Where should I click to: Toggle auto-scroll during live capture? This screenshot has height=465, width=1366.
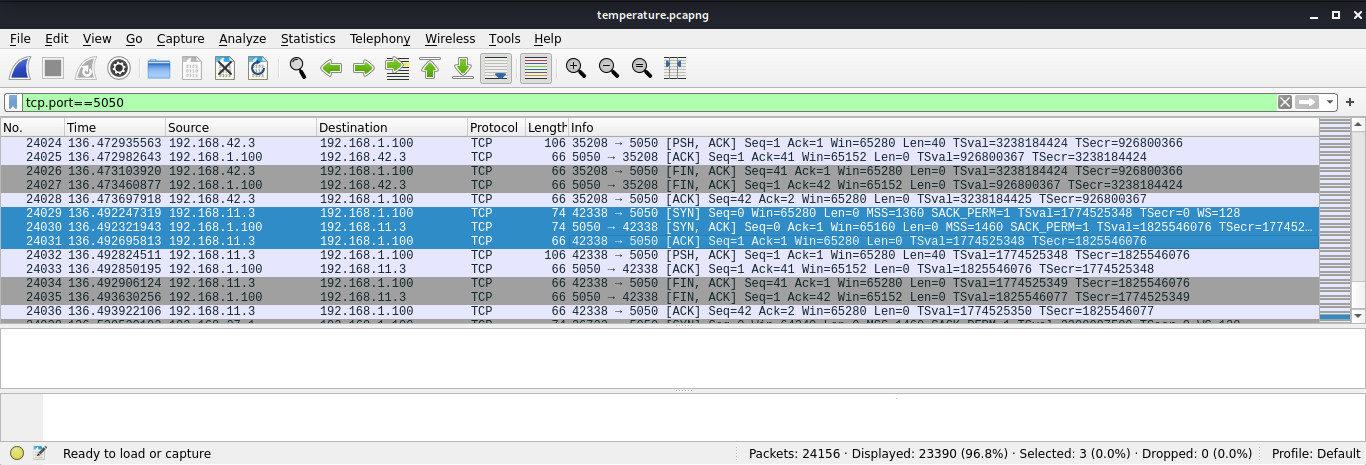click(497, 68)
